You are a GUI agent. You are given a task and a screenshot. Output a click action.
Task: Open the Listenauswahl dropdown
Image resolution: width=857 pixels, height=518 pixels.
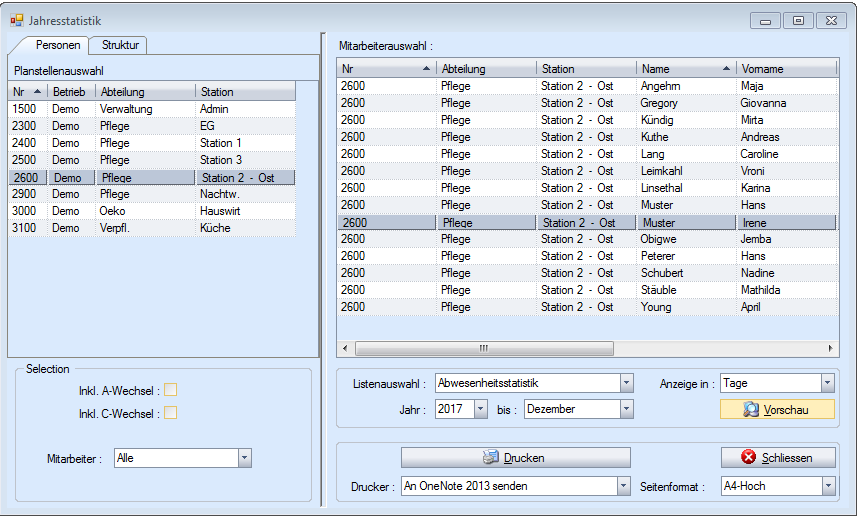pyautogui.click(x=626, y=383)
